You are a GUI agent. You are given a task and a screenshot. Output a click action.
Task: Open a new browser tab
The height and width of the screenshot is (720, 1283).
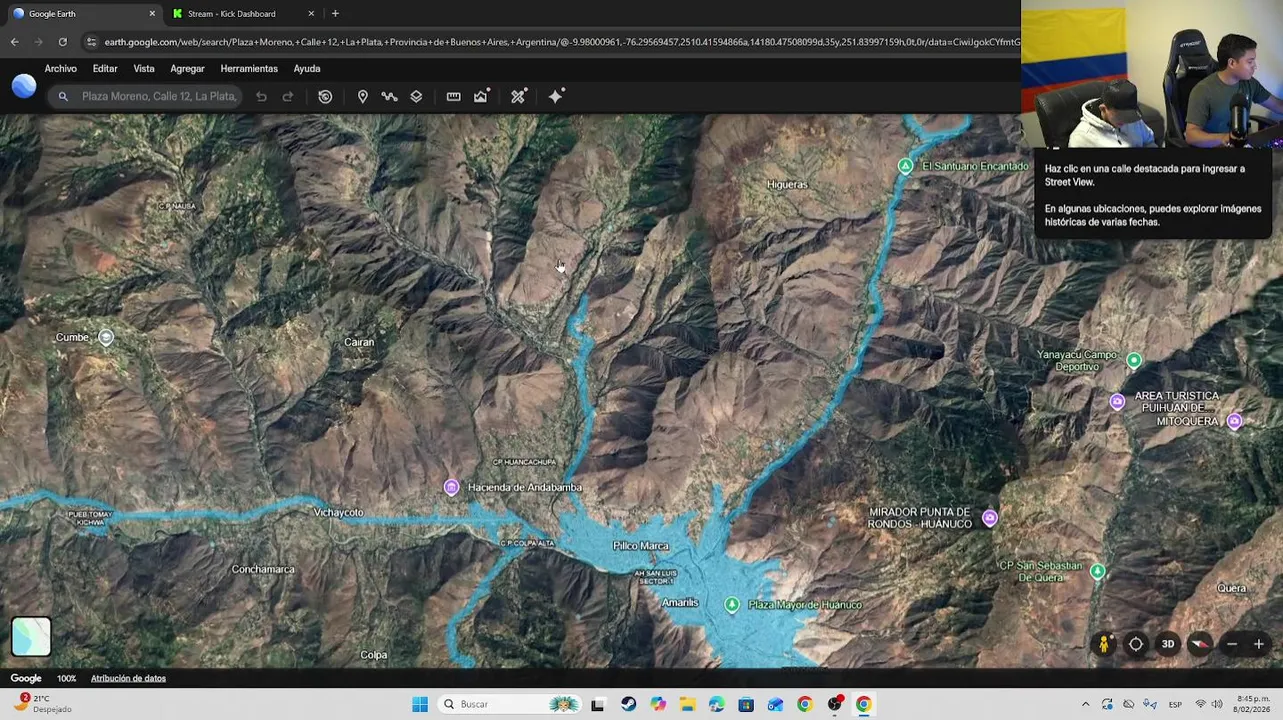coord(335,14)
